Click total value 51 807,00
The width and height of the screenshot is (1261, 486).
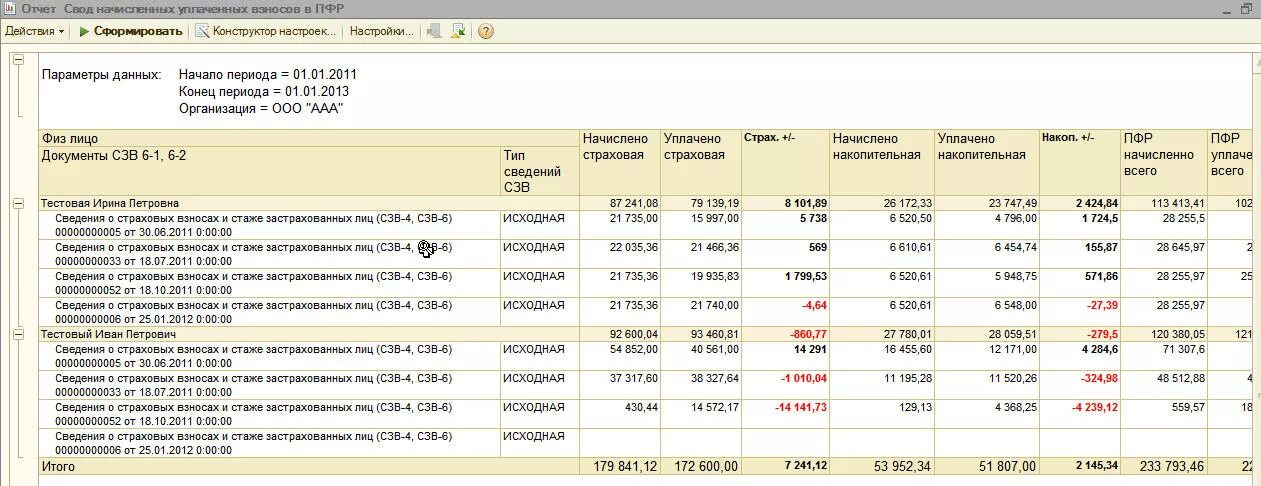(1008, 466)
